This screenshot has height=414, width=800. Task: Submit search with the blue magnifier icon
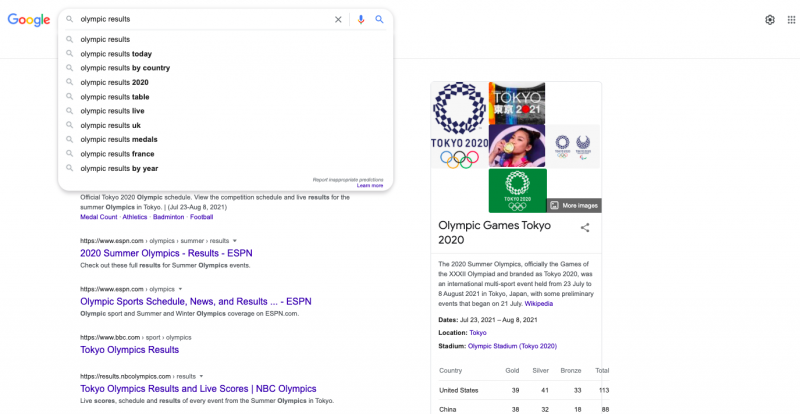click(379, 19)
